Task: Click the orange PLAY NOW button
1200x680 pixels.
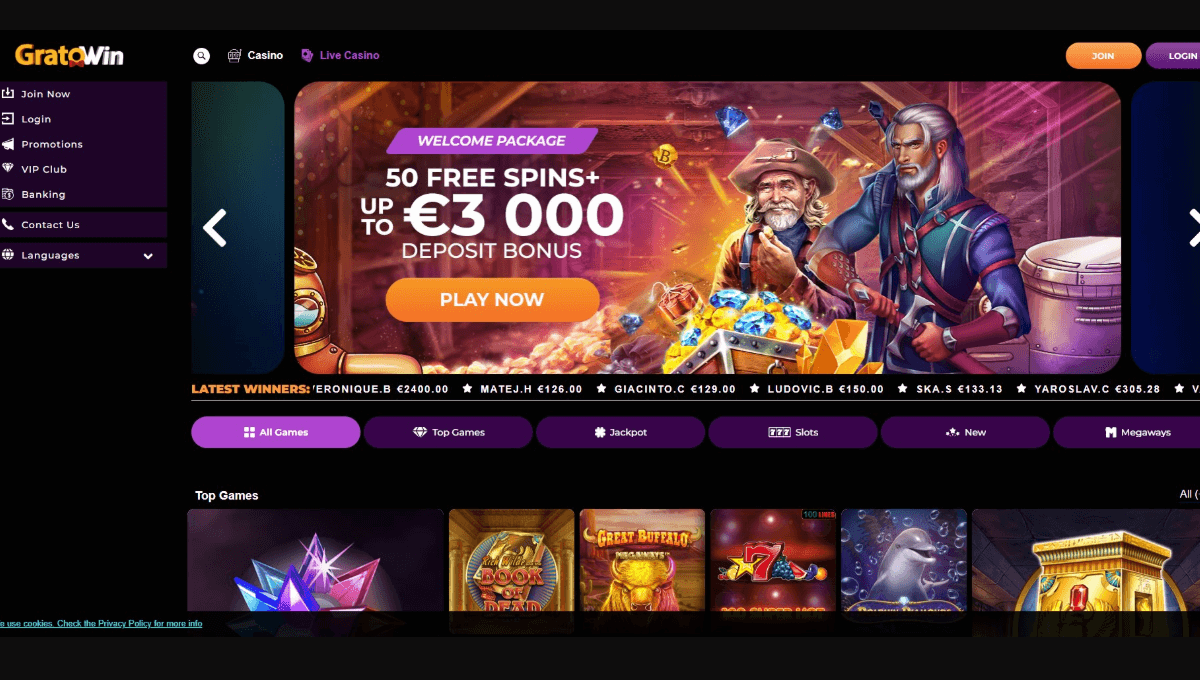Action: click(492, 300)
